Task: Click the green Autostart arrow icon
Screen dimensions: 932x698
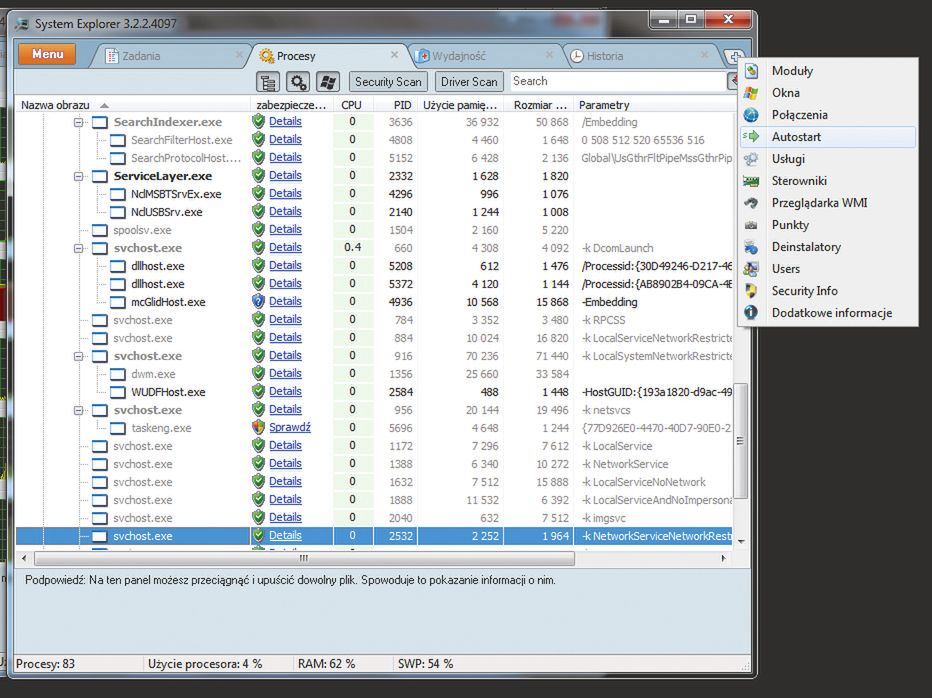Action: tap(751, 137)
